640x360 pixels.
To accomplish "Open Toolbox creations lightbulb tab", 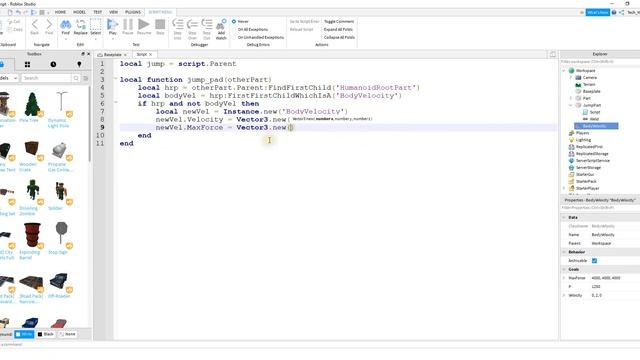I will (x=79, y=64).
